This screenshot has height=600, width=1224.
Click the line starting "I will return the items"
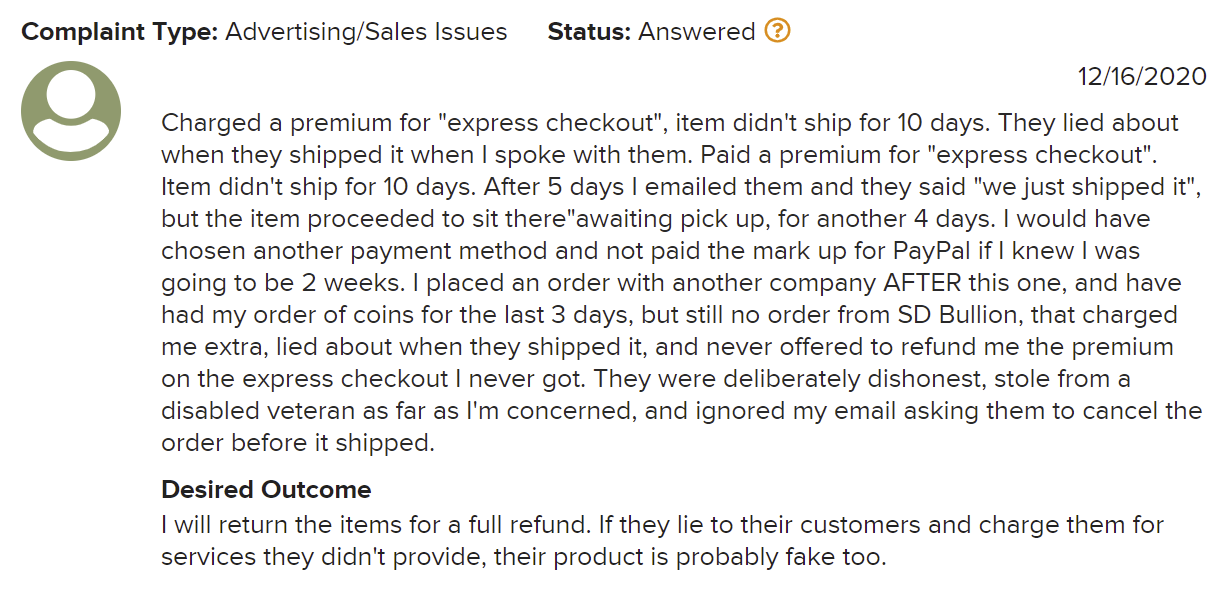pyautogui.click(x=663, y=525)
